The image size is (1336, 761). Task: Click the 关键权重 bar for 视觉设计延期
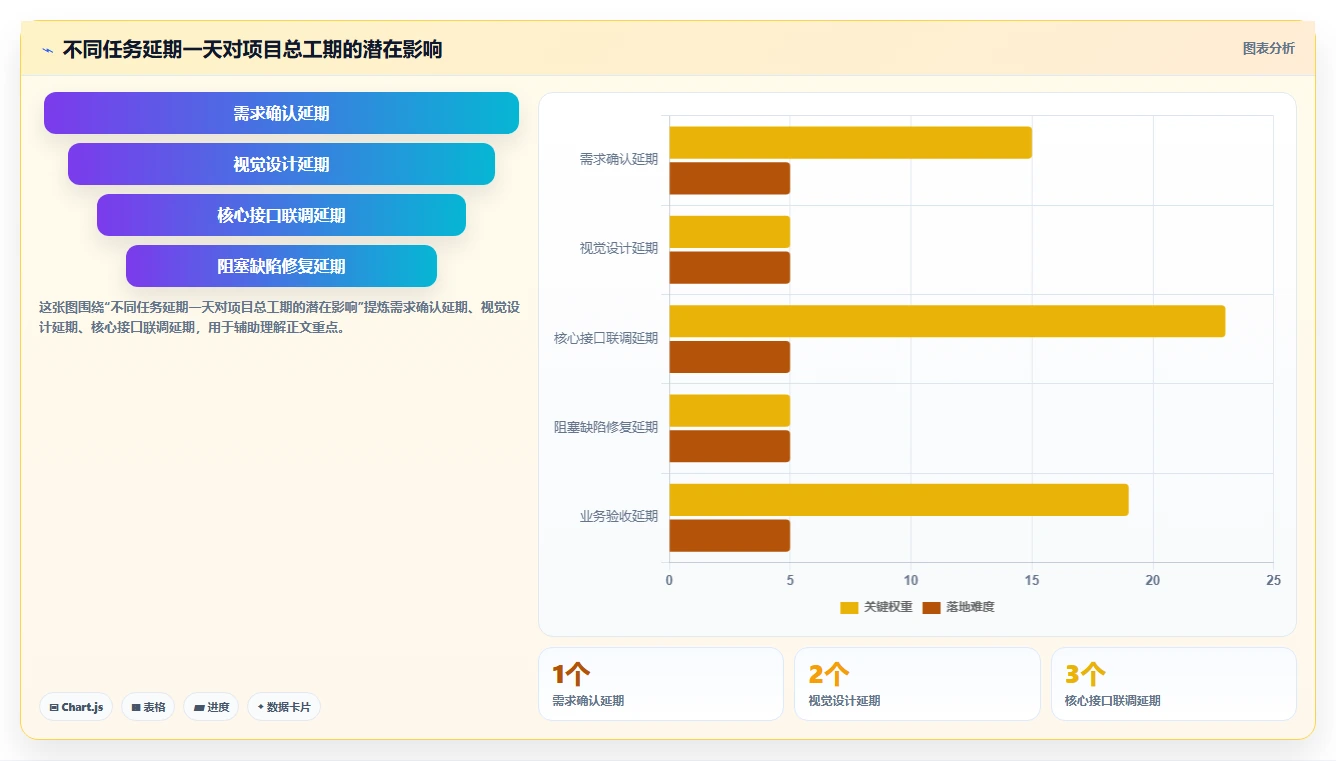(x=729, y=232)
